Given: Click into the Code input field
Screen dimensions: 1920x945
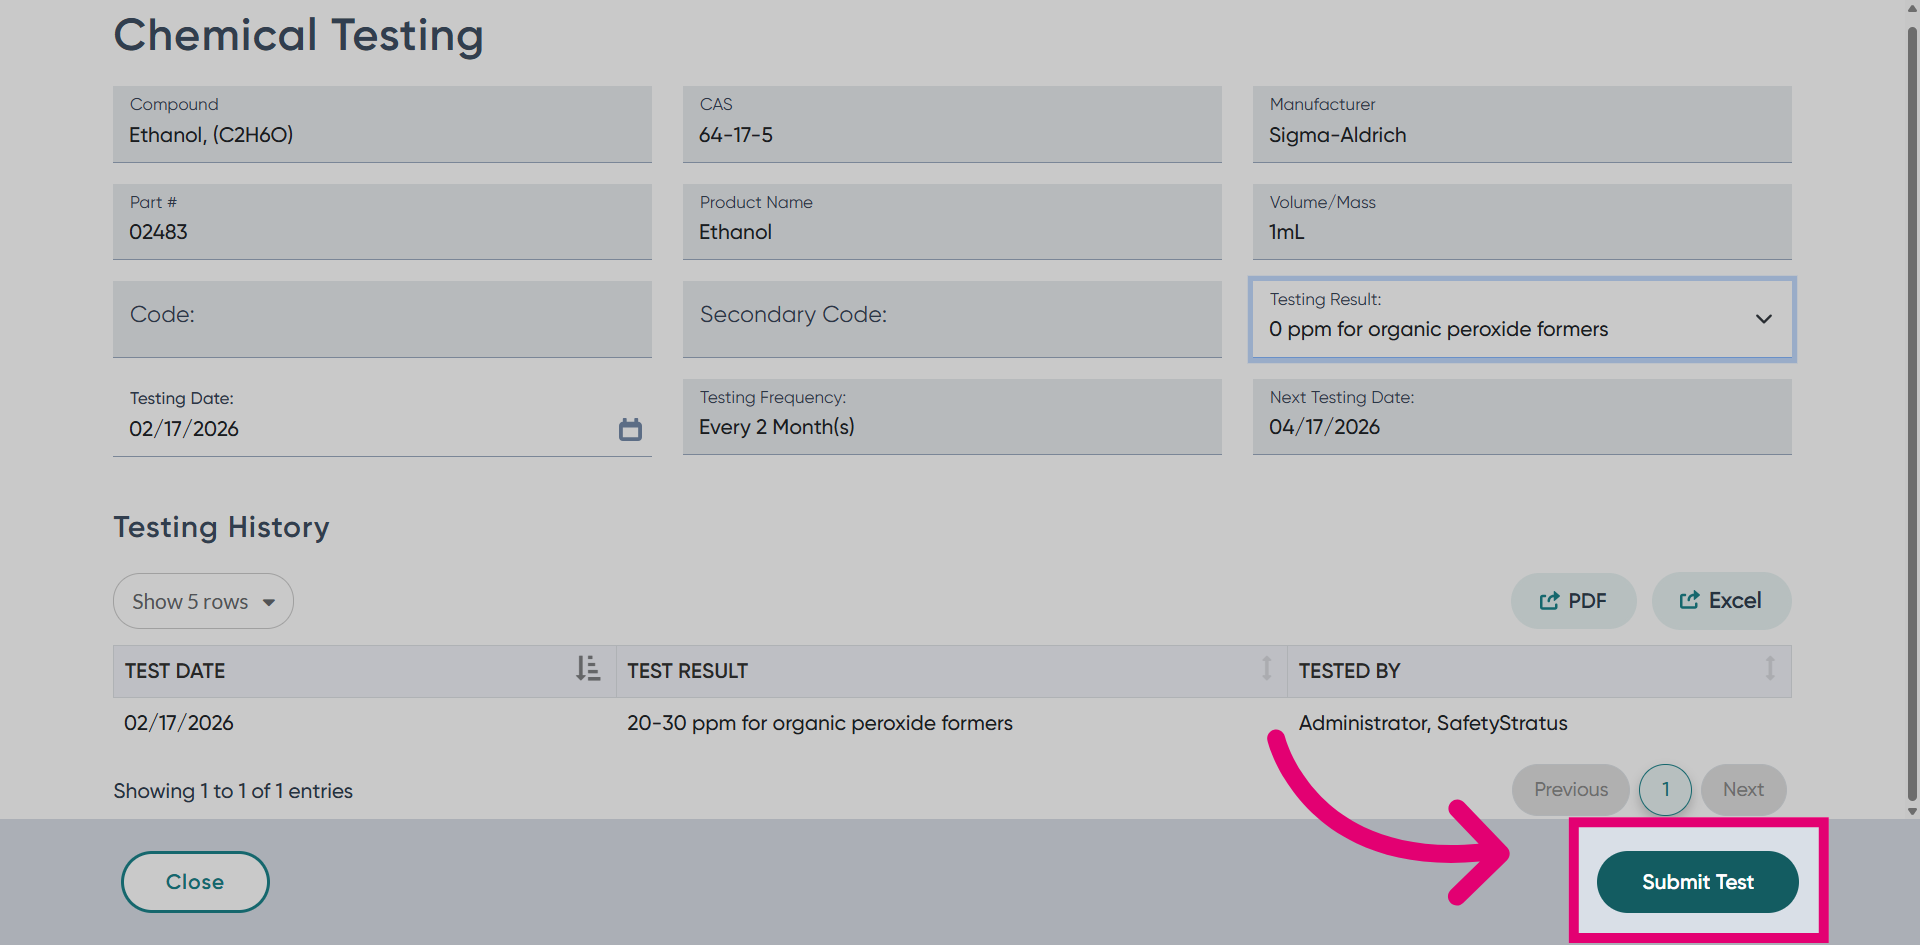Looking at the screenshot, I should 382,319.
